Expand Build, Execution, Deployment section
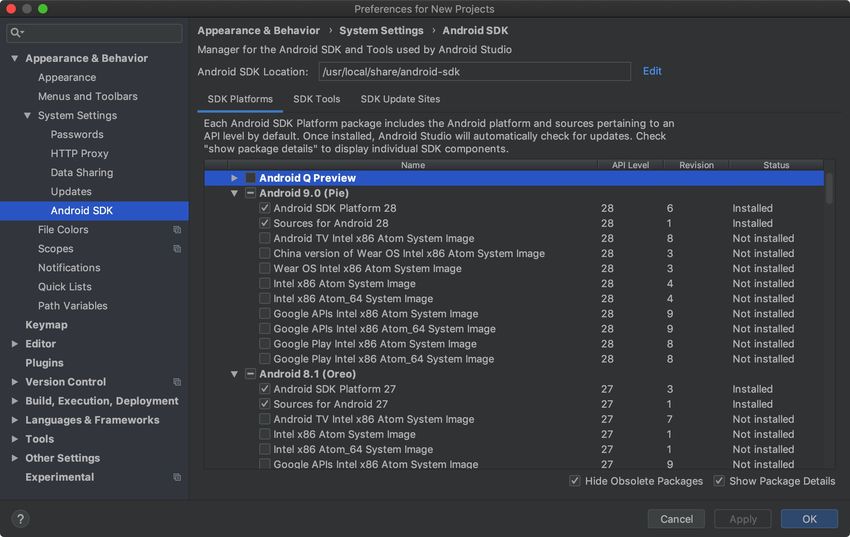This screenshot has height=537, width=850. (x=15, y=401)
